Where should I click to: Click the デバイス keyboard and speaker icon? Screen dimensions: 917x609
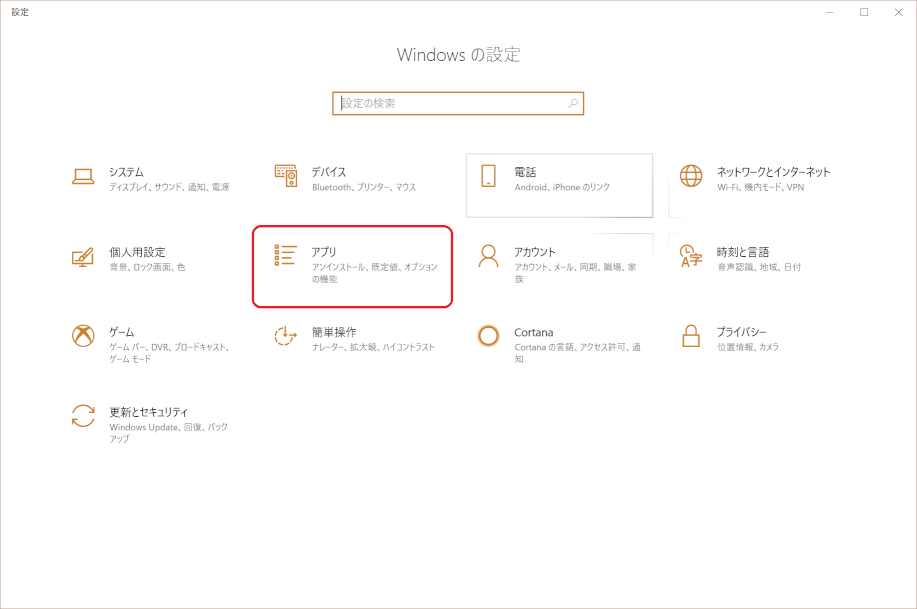[x=286, y=176]
